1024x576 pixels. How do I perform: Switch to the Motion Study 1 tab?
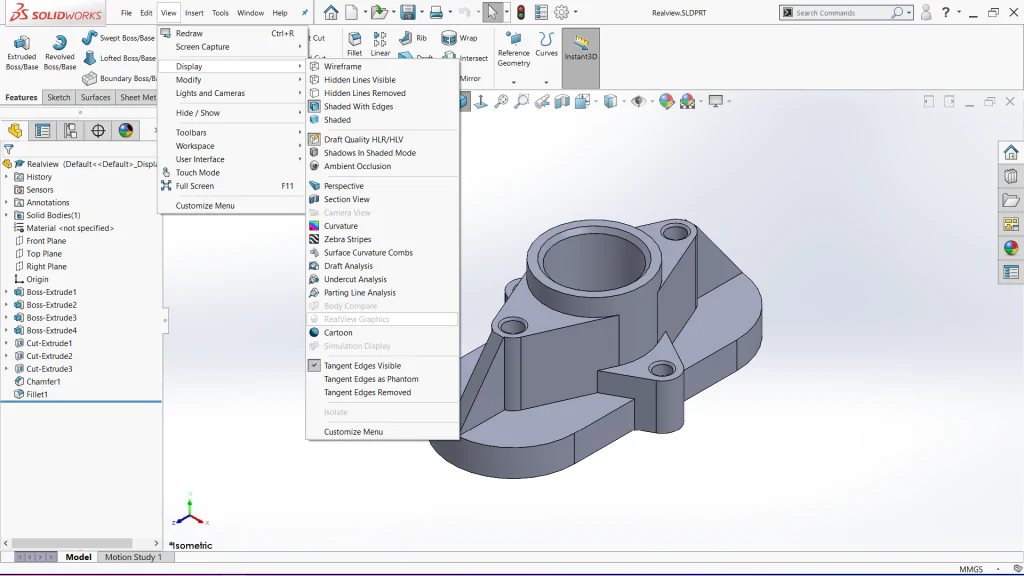click(x=133, y=557)
